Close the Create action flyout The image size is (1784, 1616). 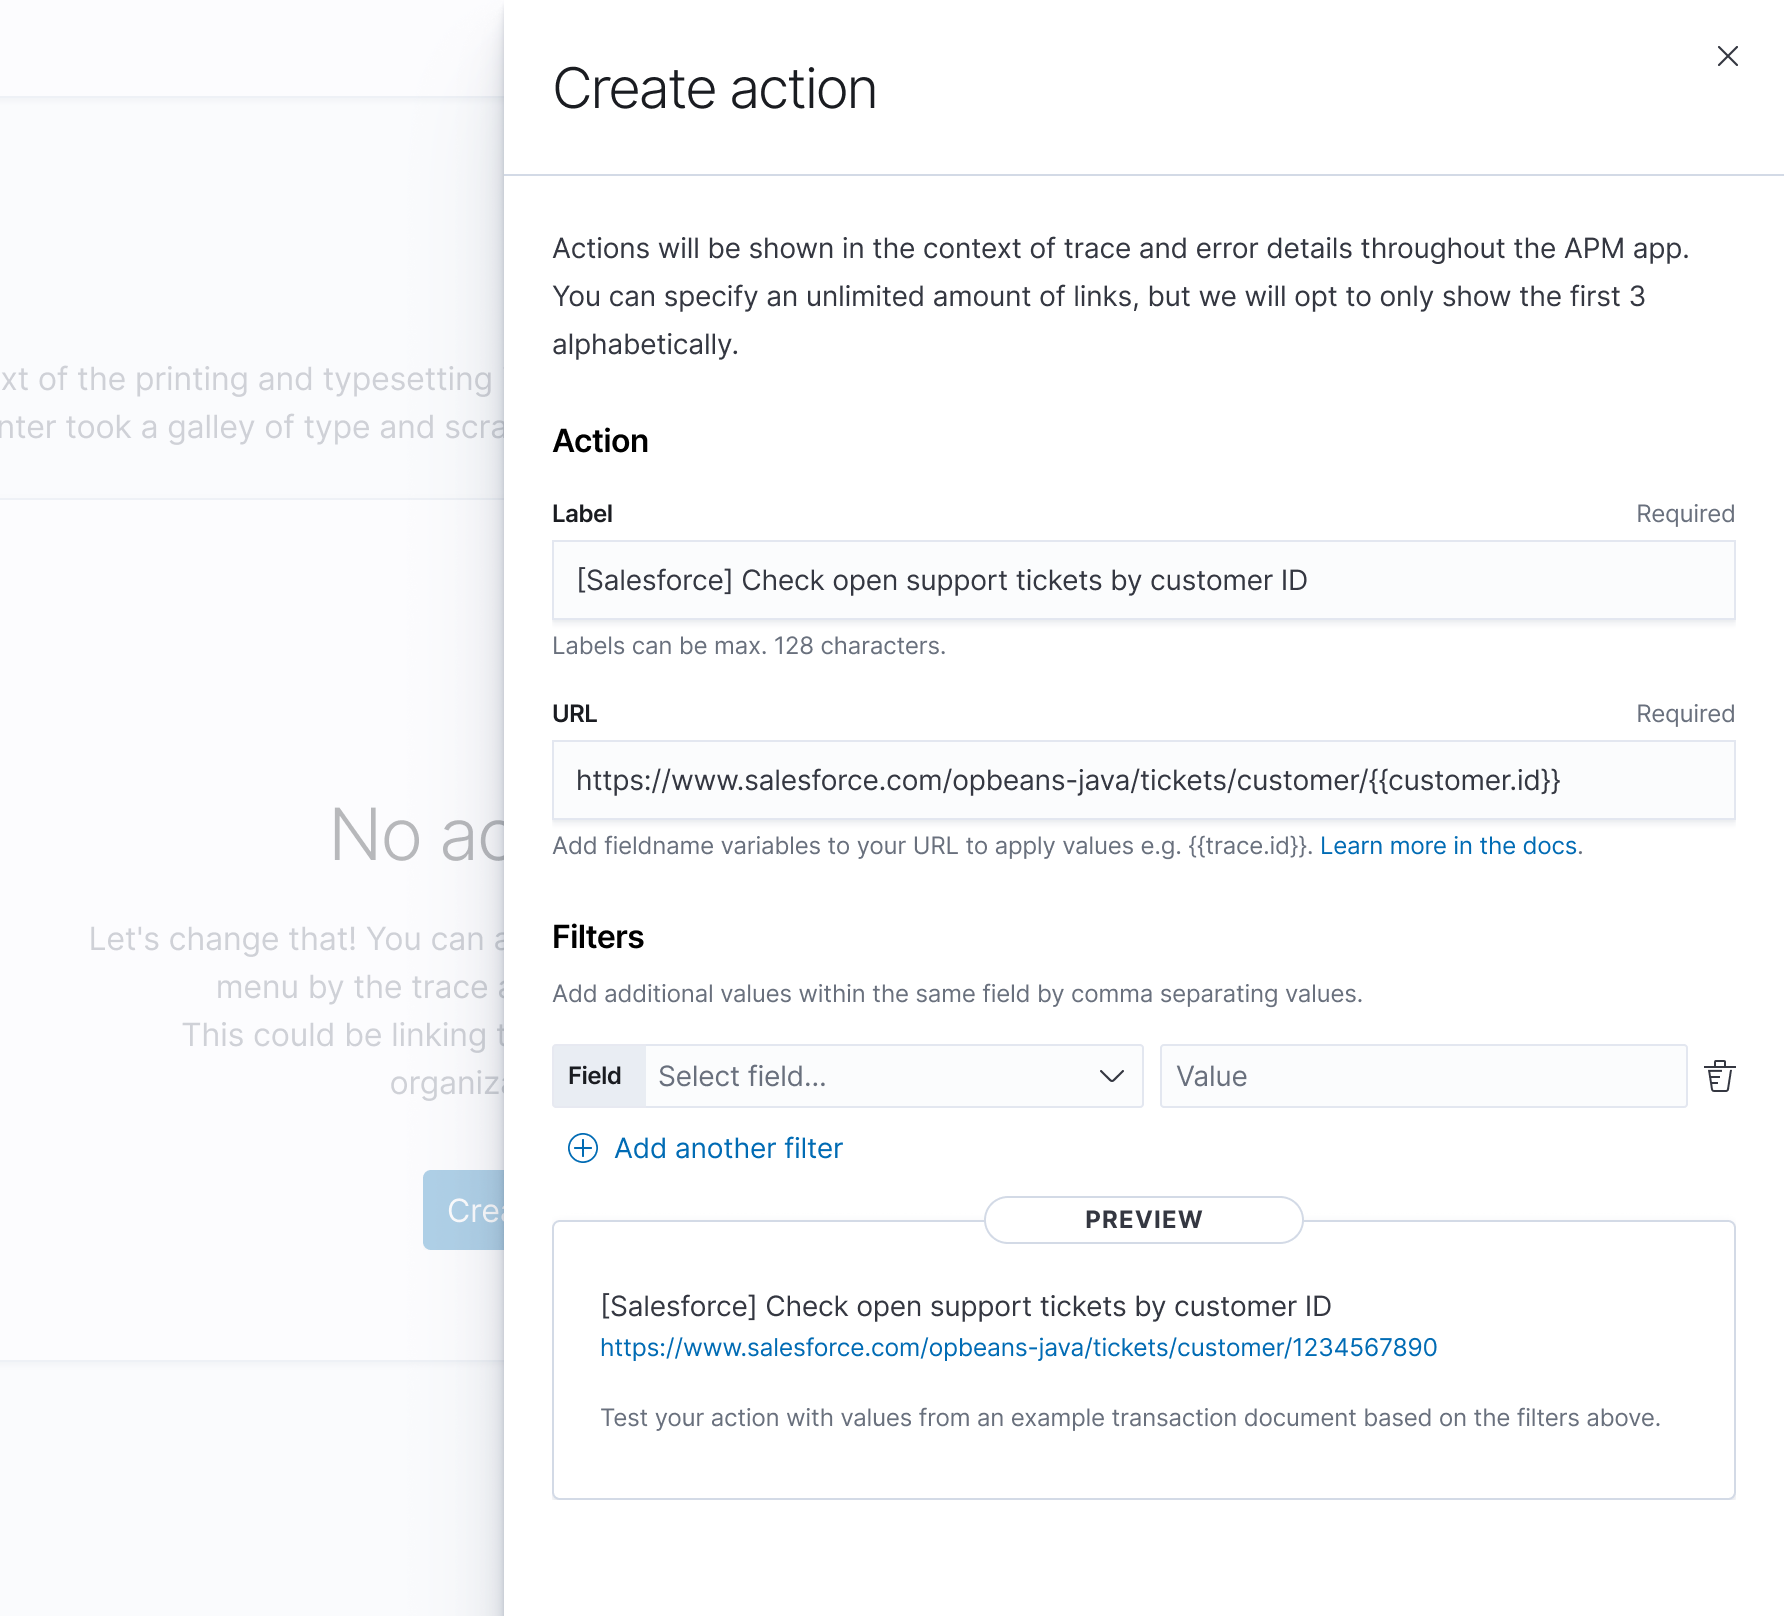[1729, 56]
